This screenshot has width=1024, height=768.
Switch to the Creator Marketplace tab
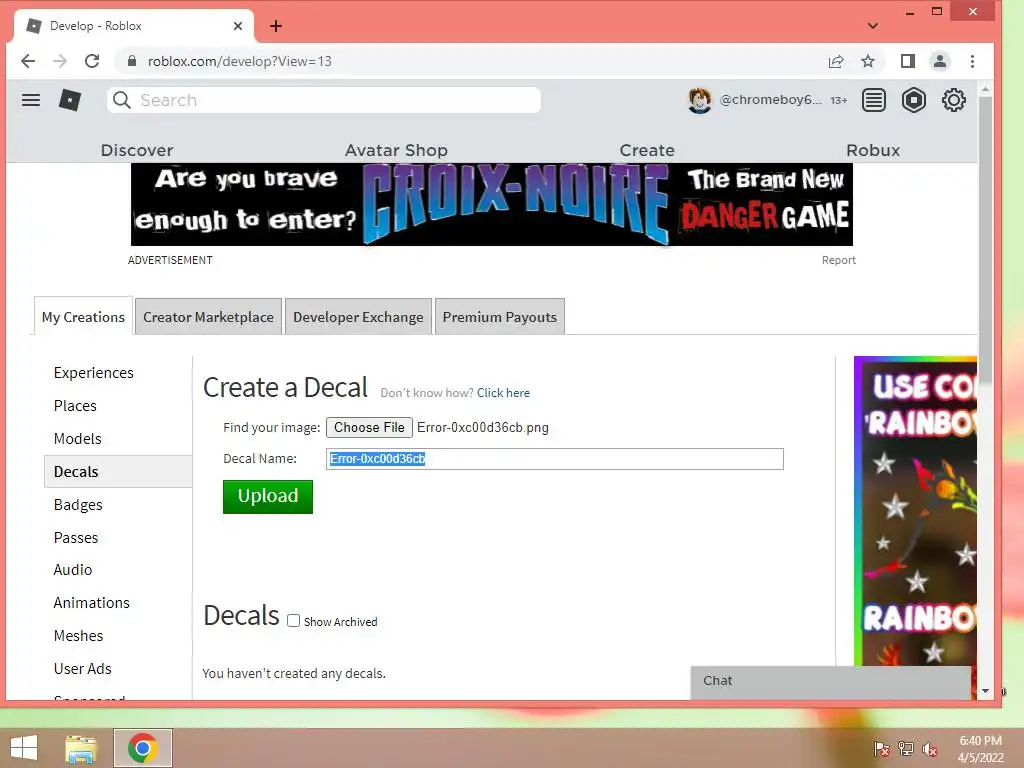pyautogui.click(x=208, y=317)
